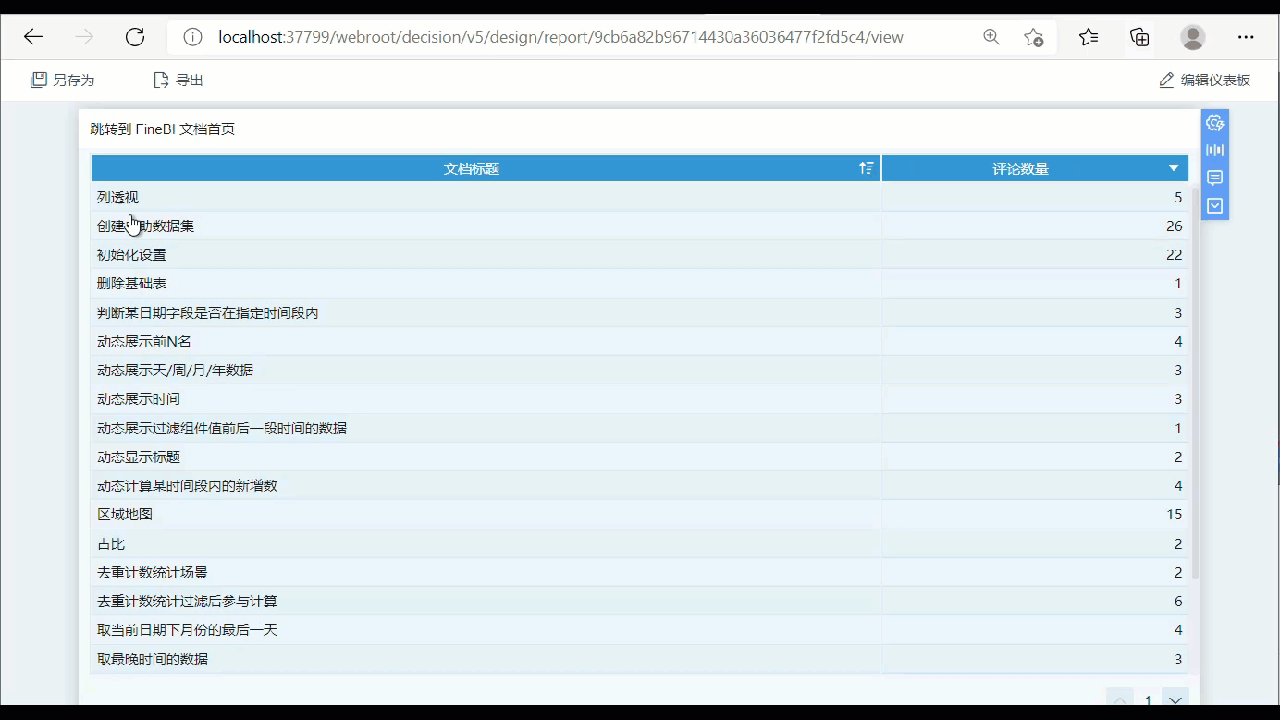Select the 区域地图 row
The image size is (1280, 720).
pos(639,514)
